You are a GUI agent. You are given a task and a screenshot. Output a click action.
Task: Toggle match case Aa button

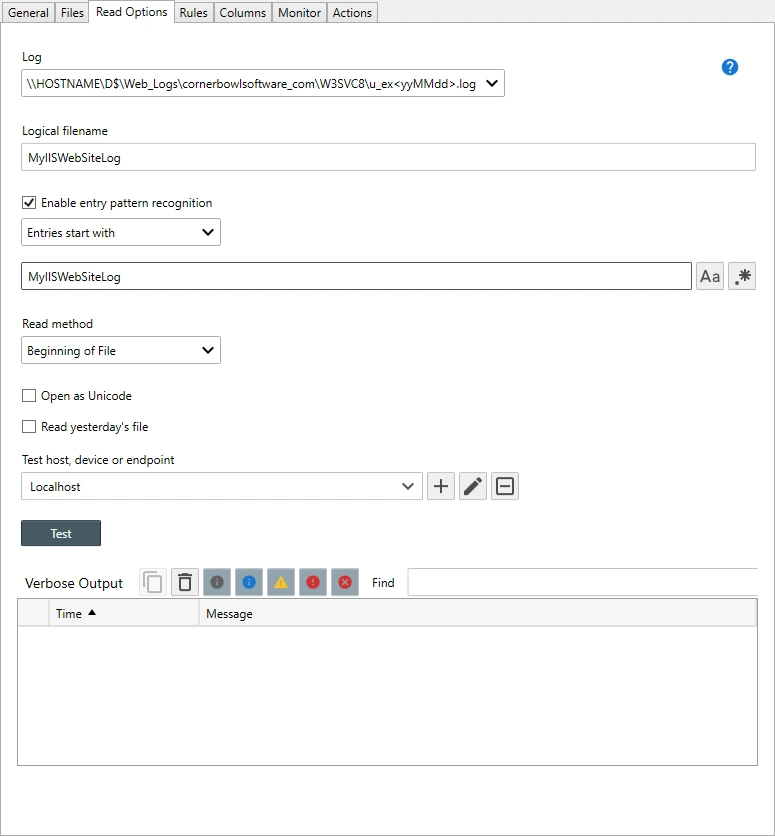point(710,277)
